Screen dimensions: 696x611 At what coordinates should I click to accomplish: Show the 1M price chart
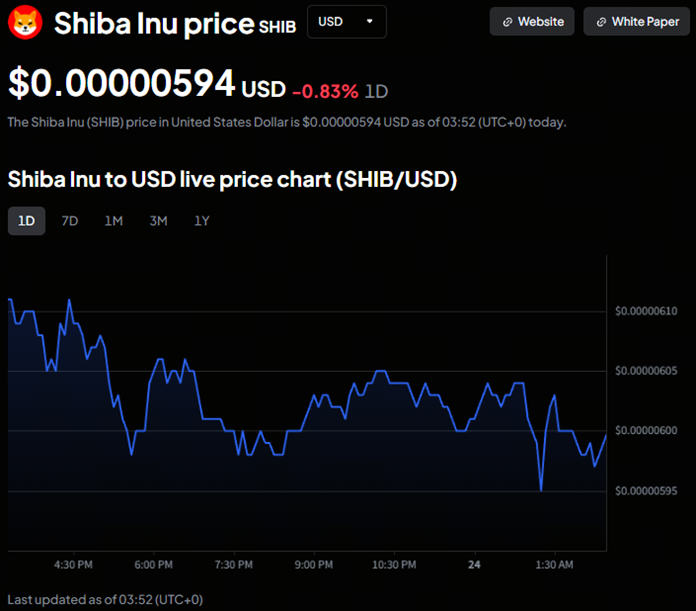tap(114, 221)
